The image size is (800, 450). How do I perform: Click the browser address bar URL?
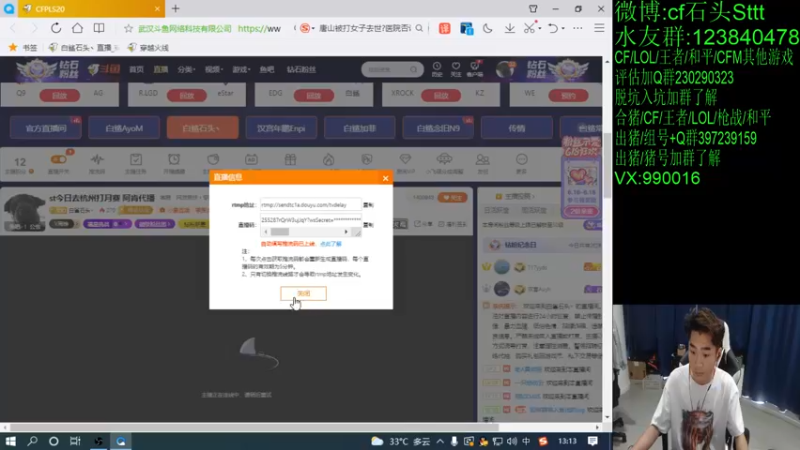(259, 29)
